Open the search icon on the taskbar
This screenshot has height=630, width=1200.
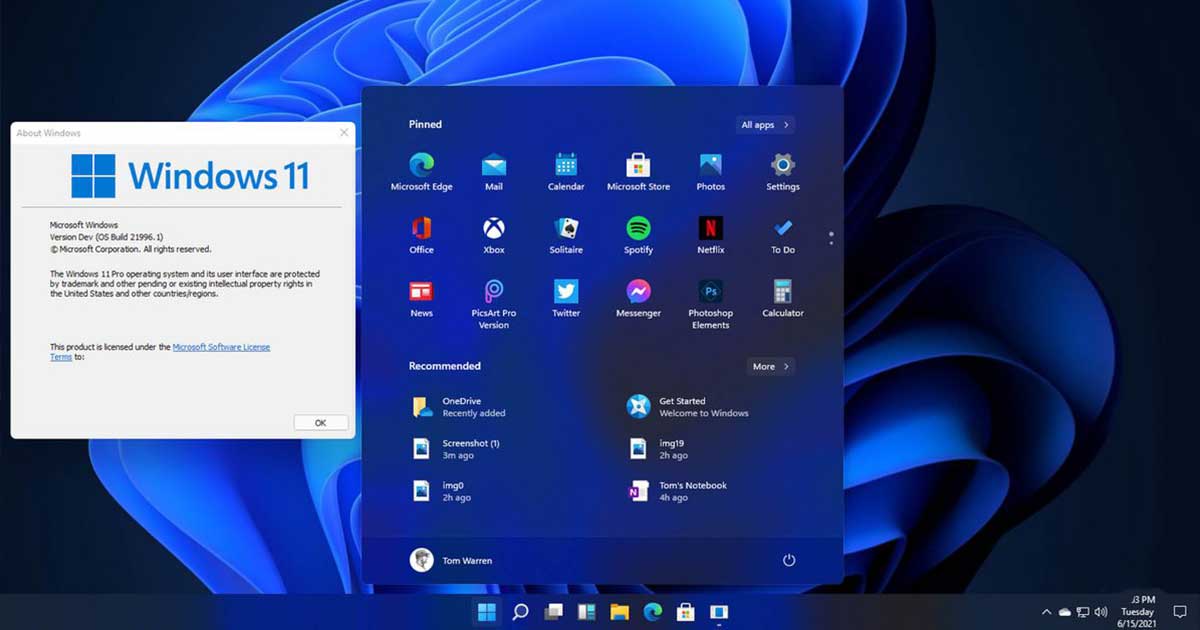pyautogui.click(x=521, y=611)
